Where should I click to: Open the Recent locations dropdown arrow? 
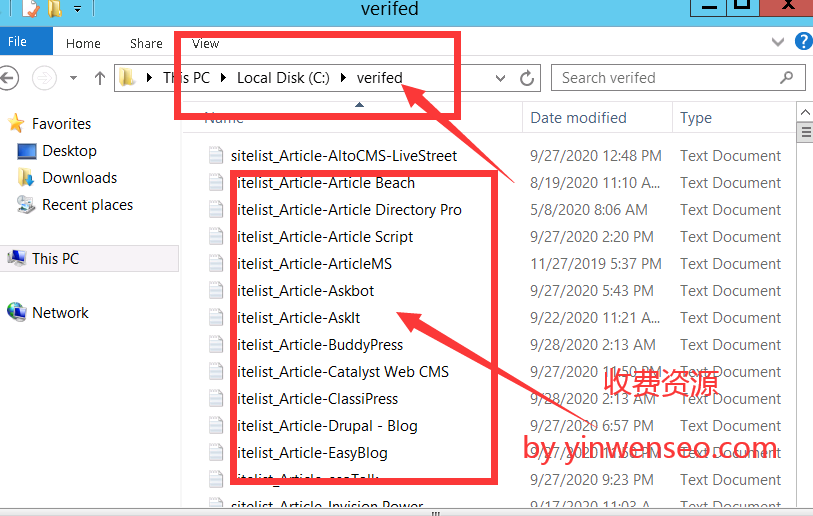[x=73, y=78]
